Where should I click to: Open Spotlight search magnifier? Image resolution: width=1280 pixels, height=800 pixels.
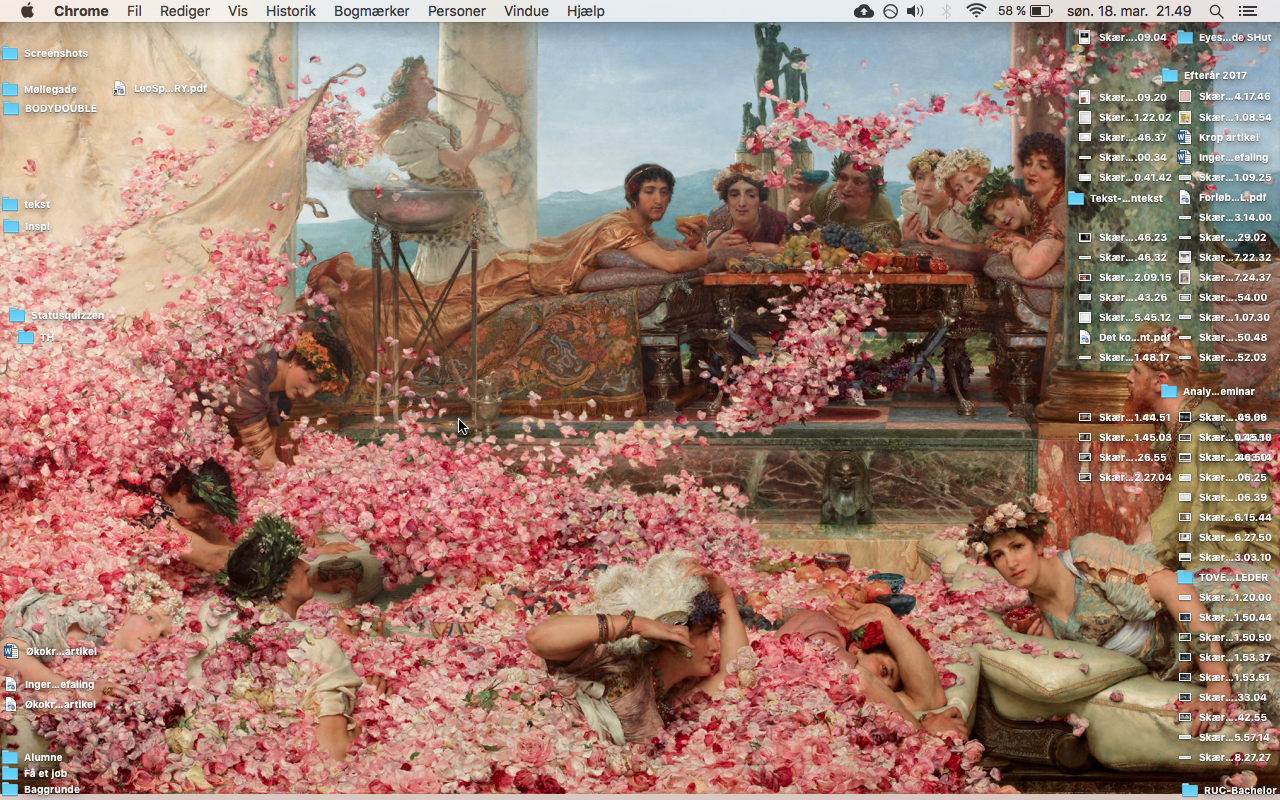click(1216, 11)
